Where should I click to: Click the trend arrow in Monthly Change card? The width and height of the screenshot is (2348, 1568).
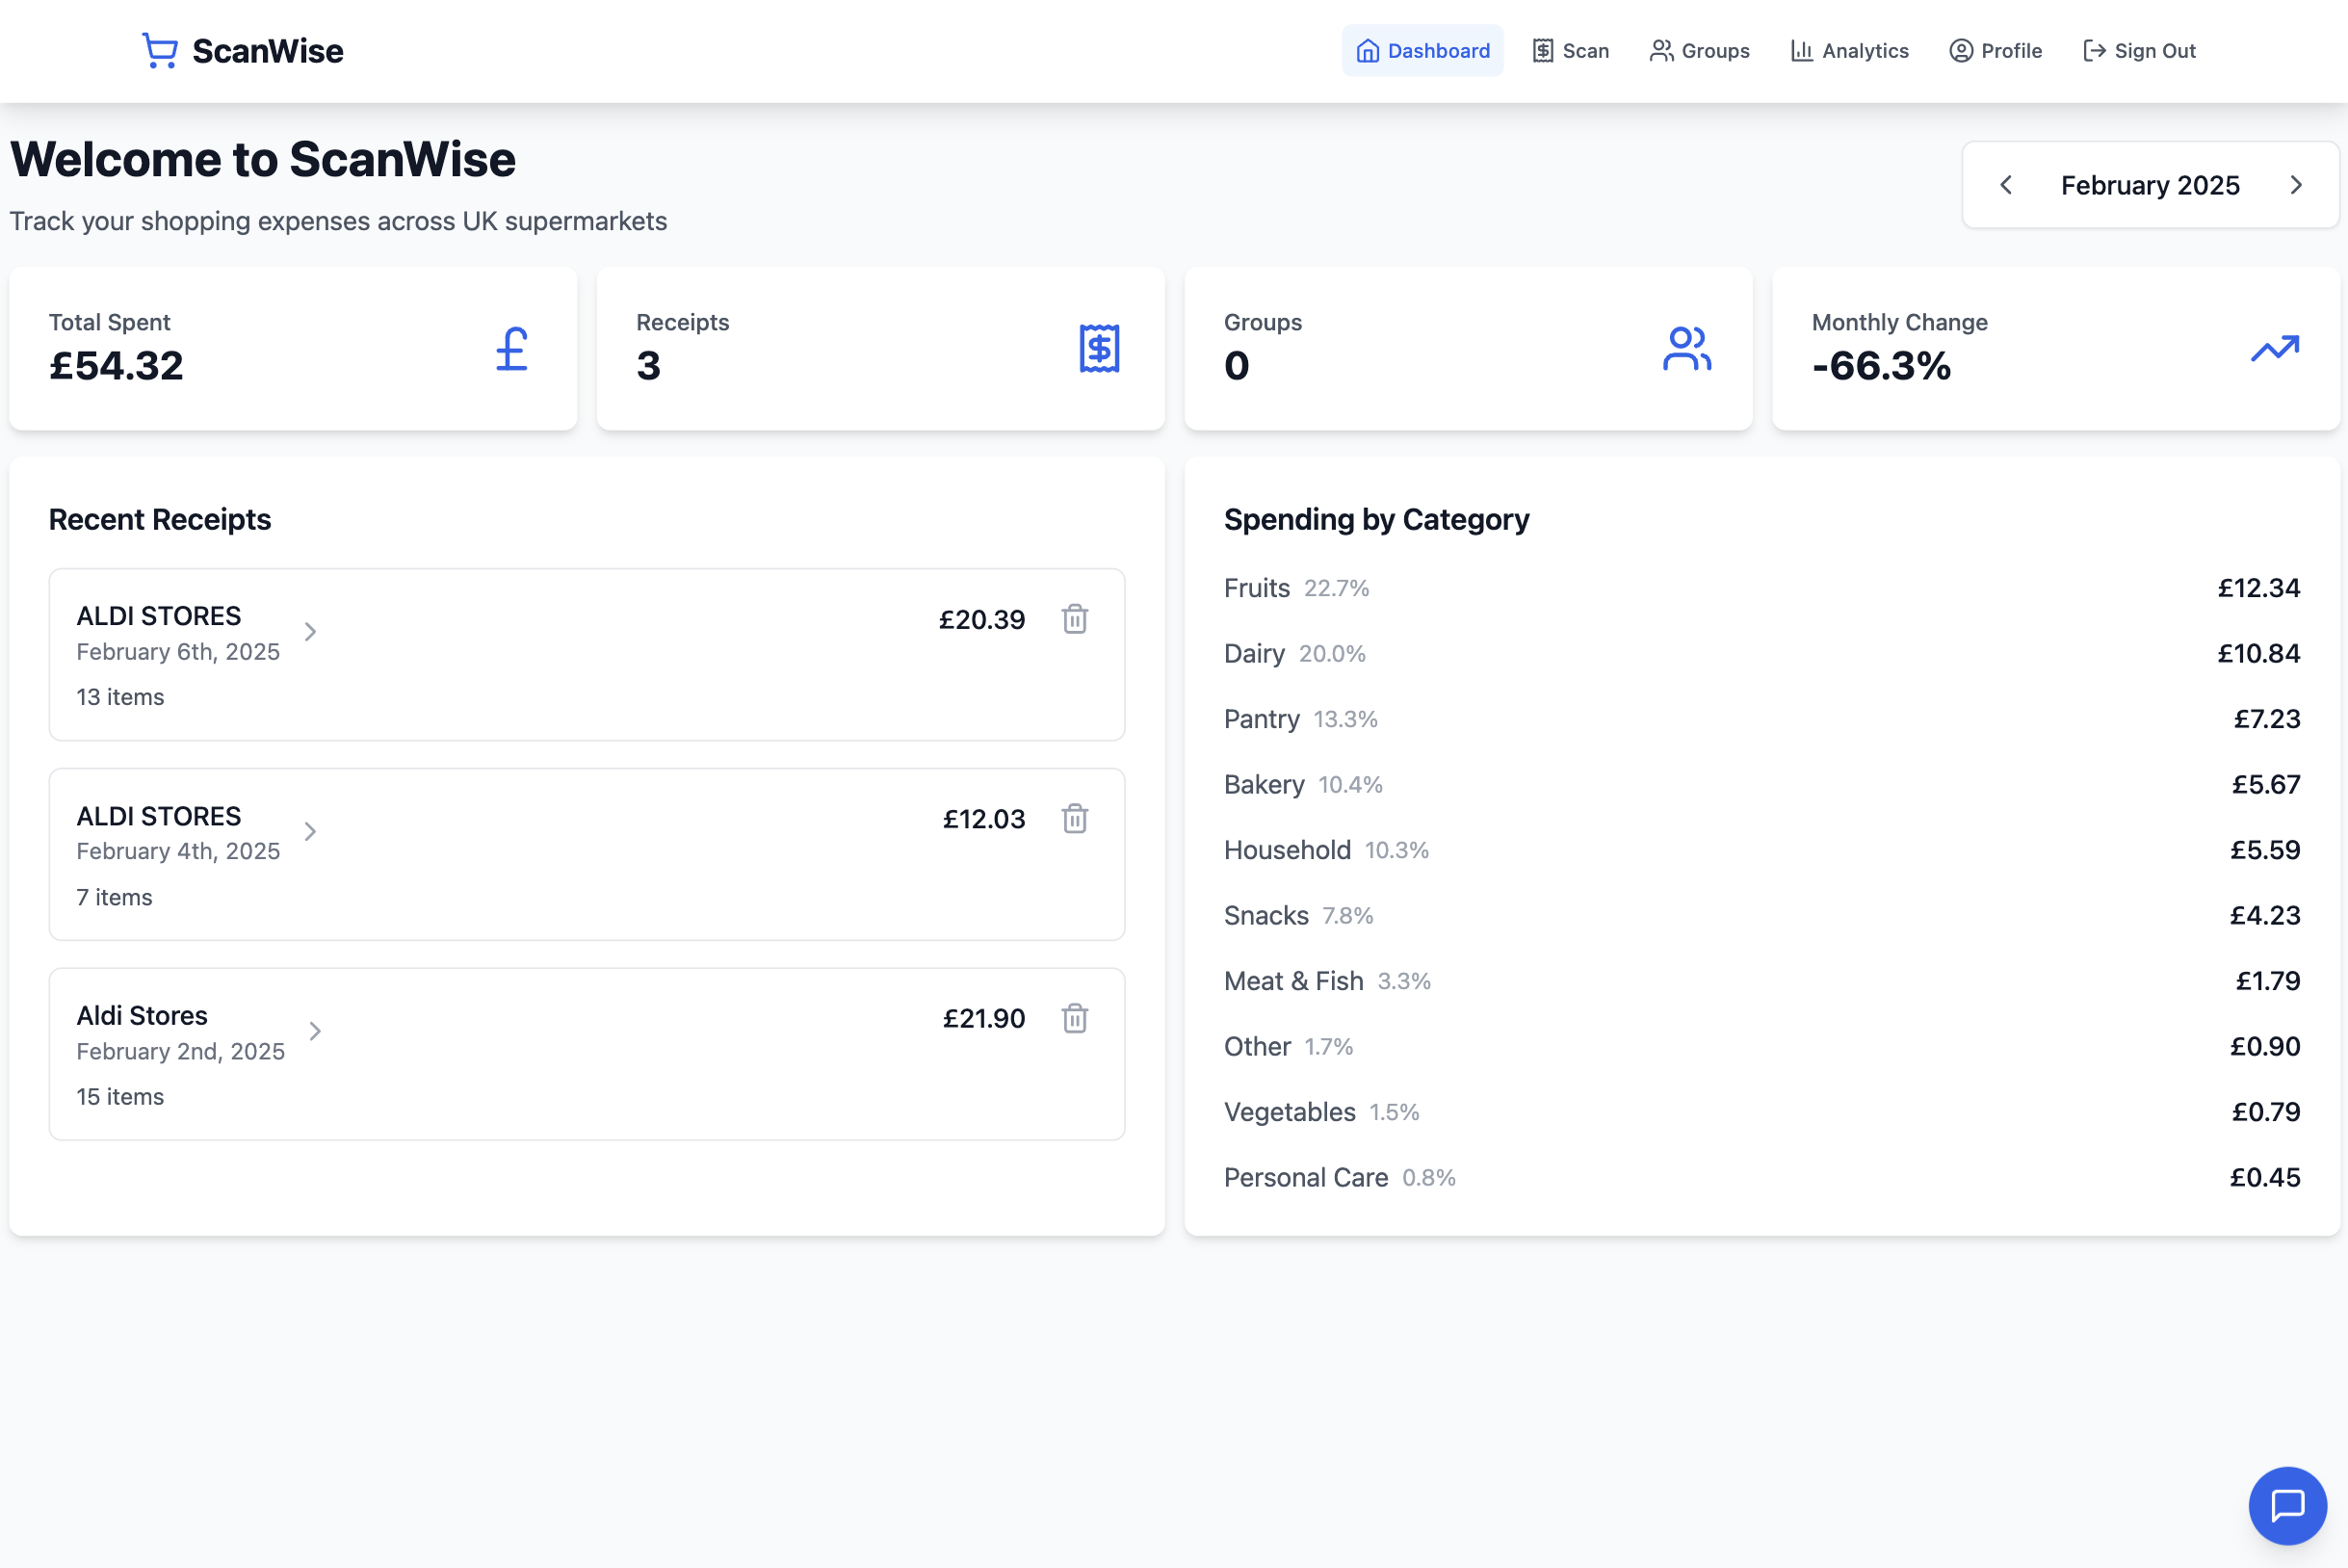click(x=2275, y=349)
